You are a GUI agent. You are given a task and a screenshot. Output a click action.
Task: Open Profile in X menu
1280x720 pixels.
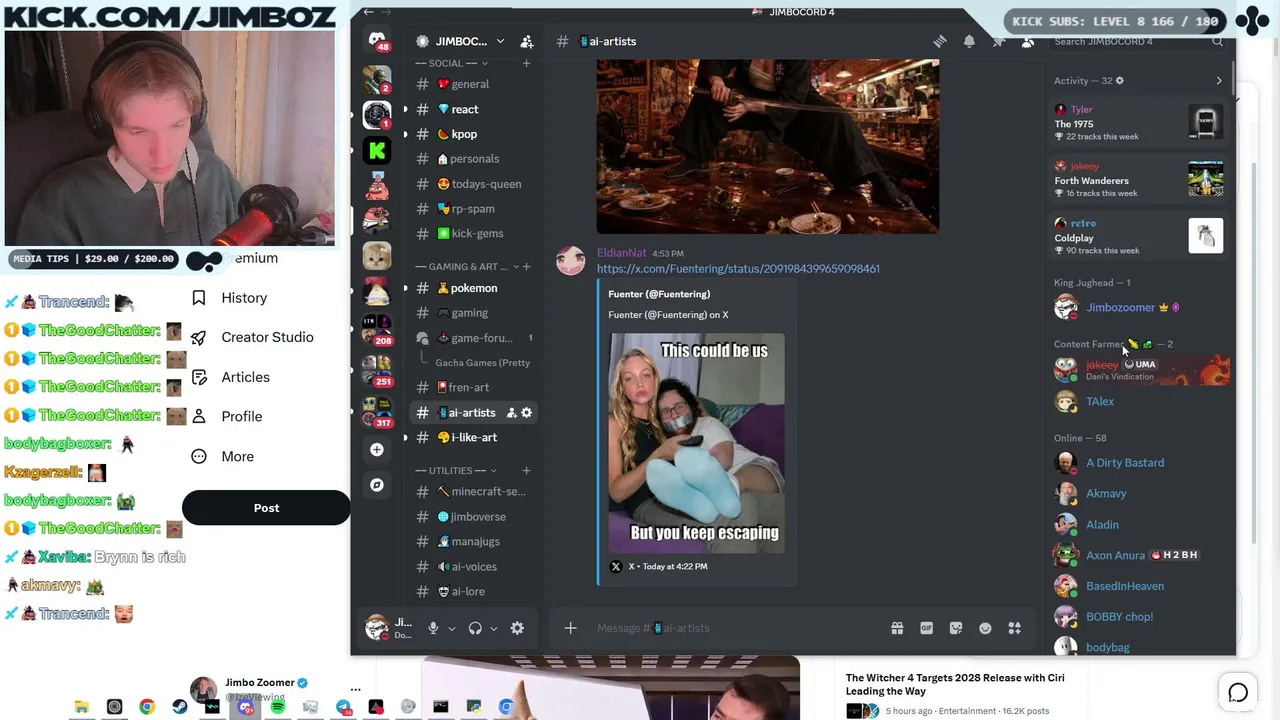coord(241,416)
